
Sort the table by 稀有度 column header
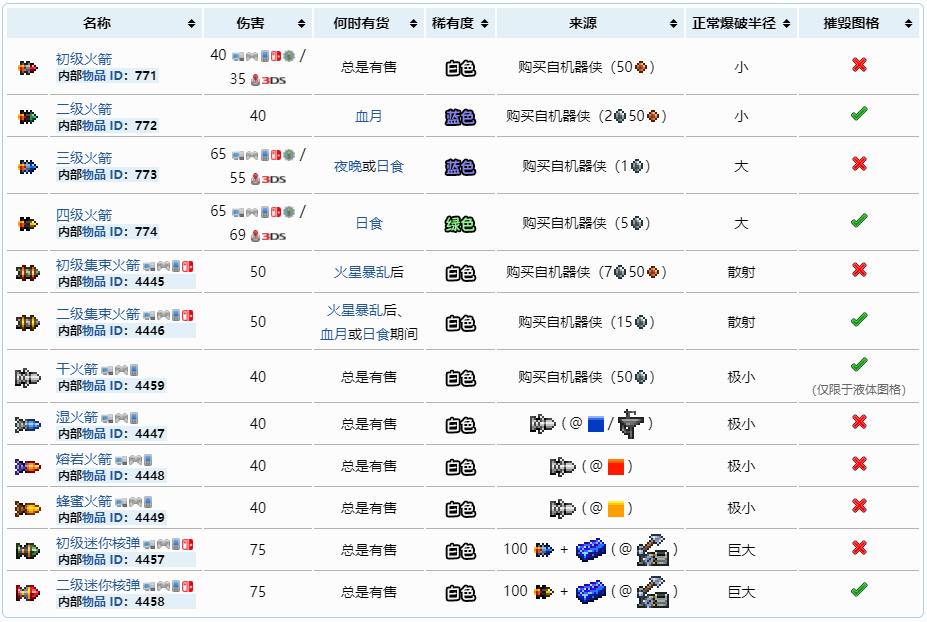(x=460, y=23)
